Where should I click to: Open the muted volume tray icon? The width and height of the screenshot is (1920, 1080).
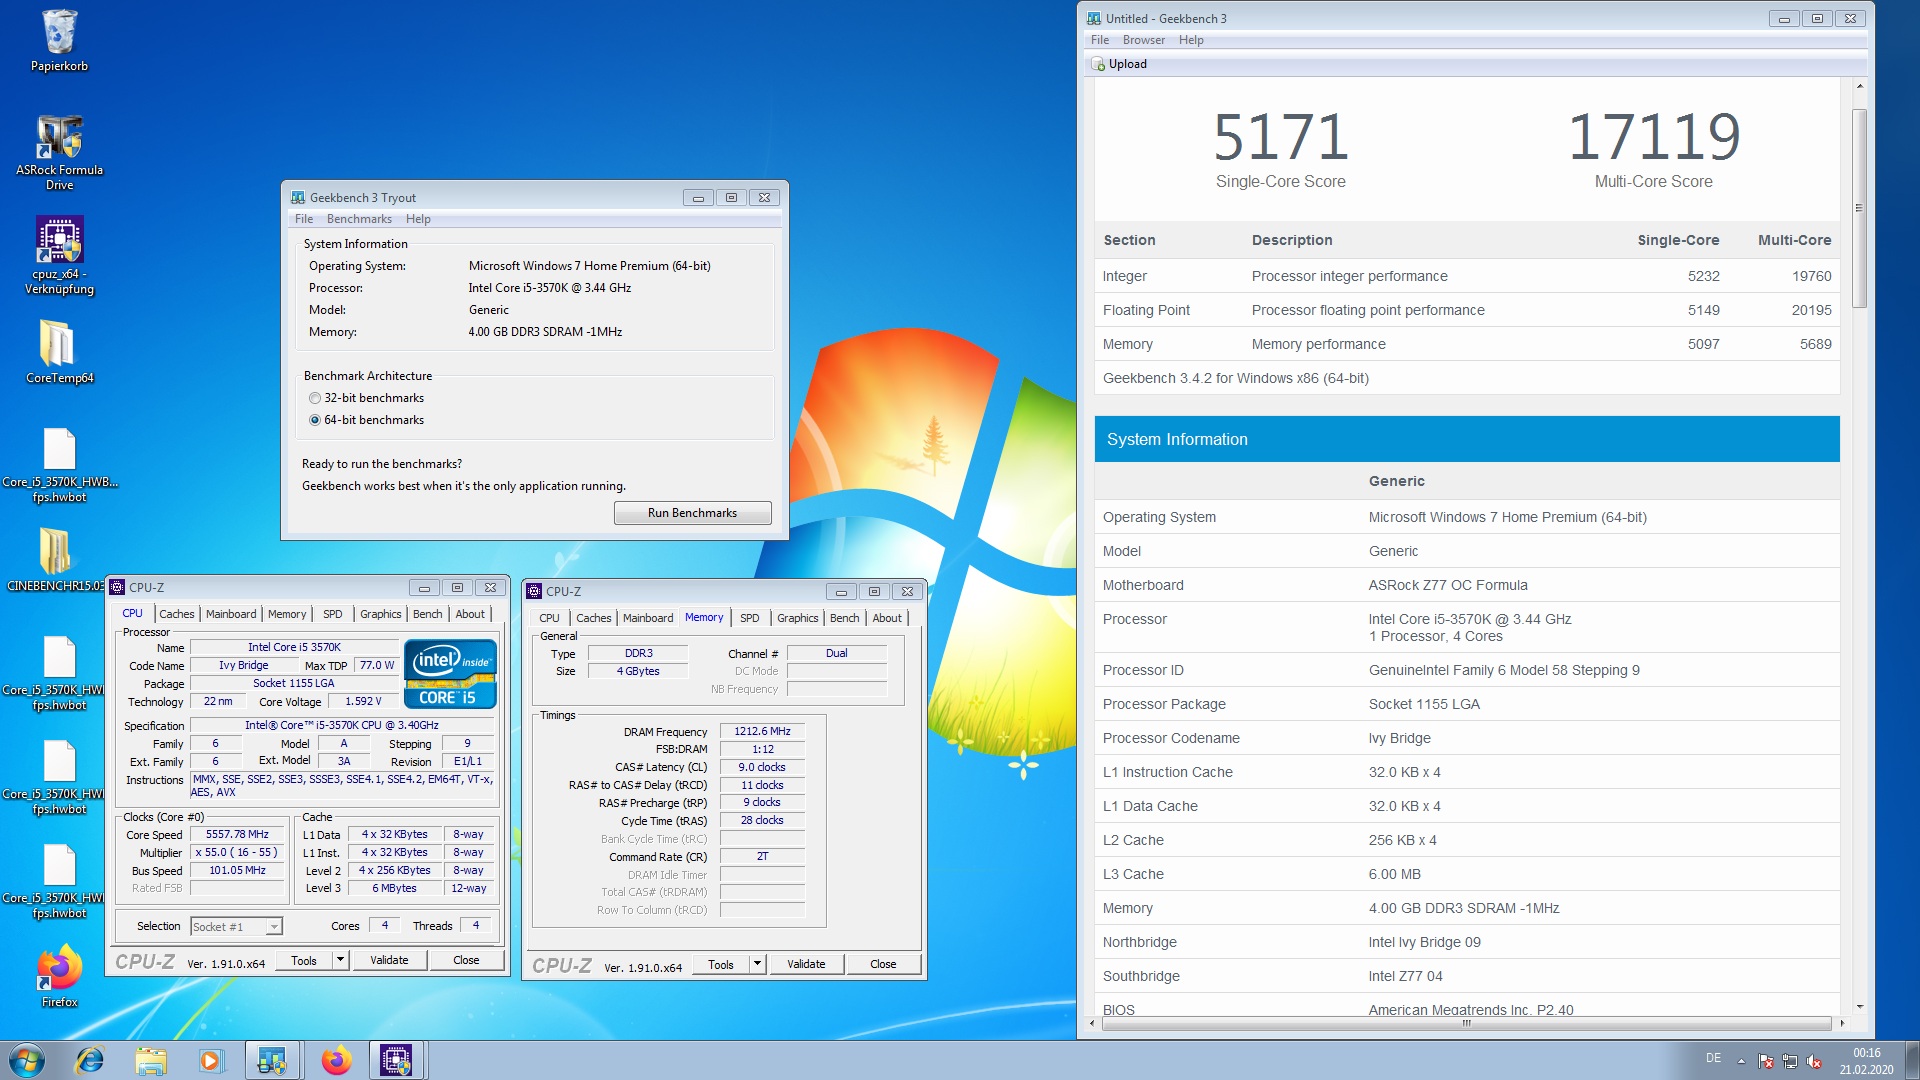pos(1814,1061)
